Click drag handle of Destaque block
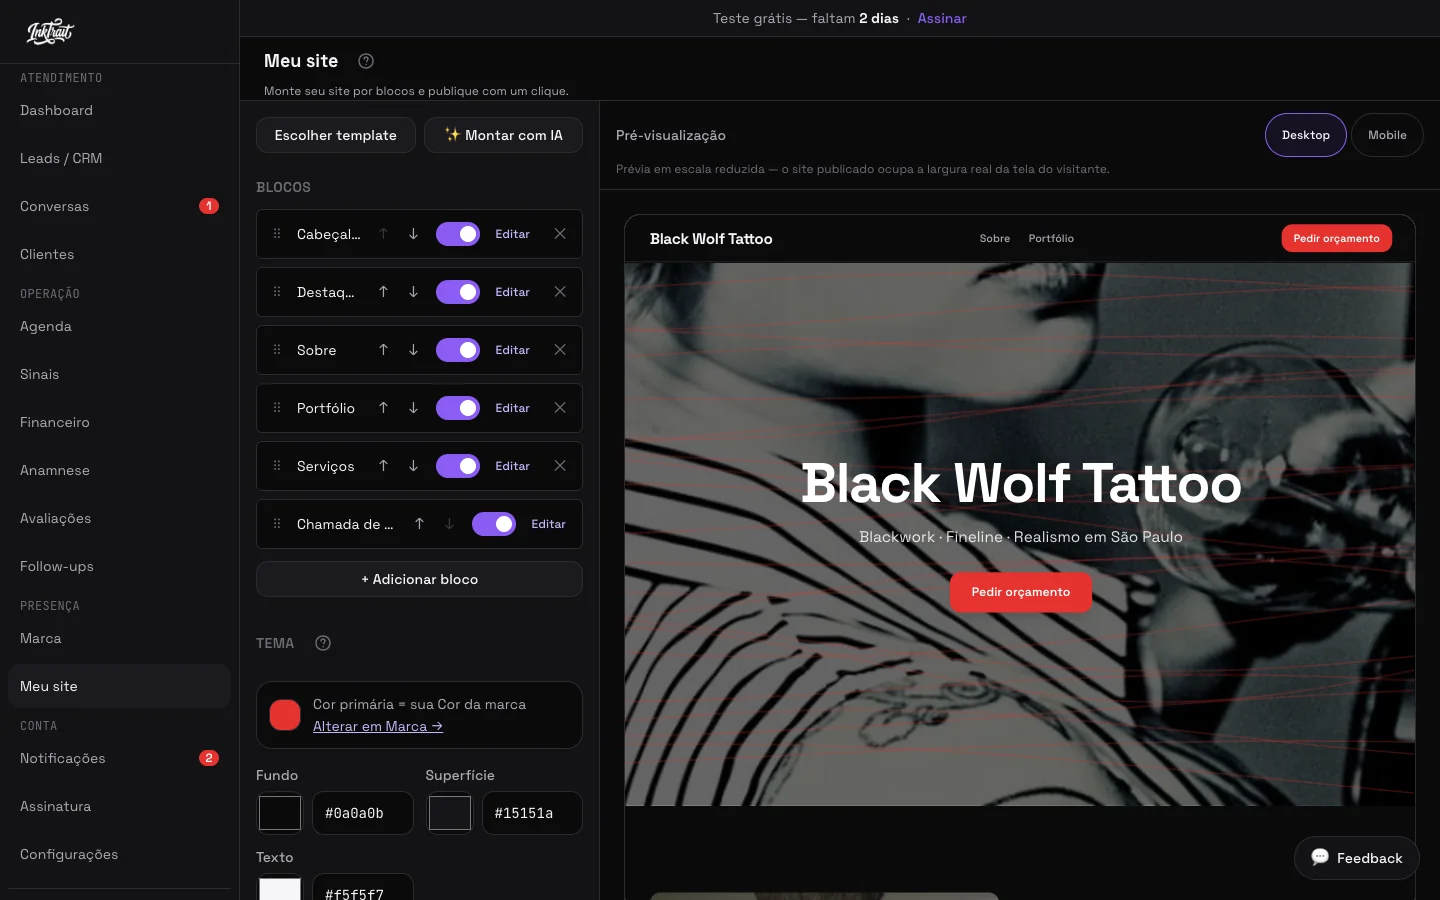Screen dimensions: 1440x900 277,292
